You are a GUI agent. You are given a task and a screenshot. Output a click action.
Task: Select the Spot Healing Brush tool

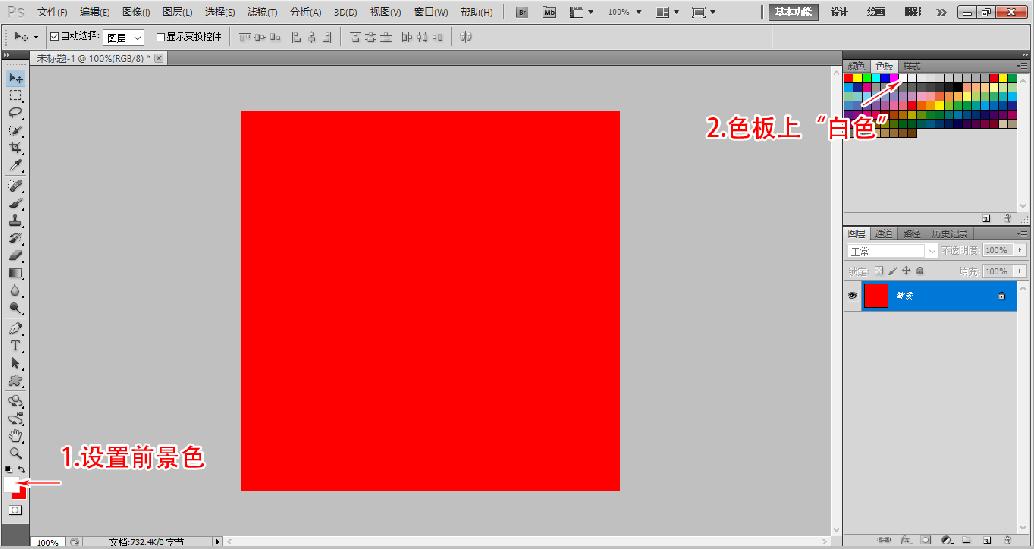point(16,186)
